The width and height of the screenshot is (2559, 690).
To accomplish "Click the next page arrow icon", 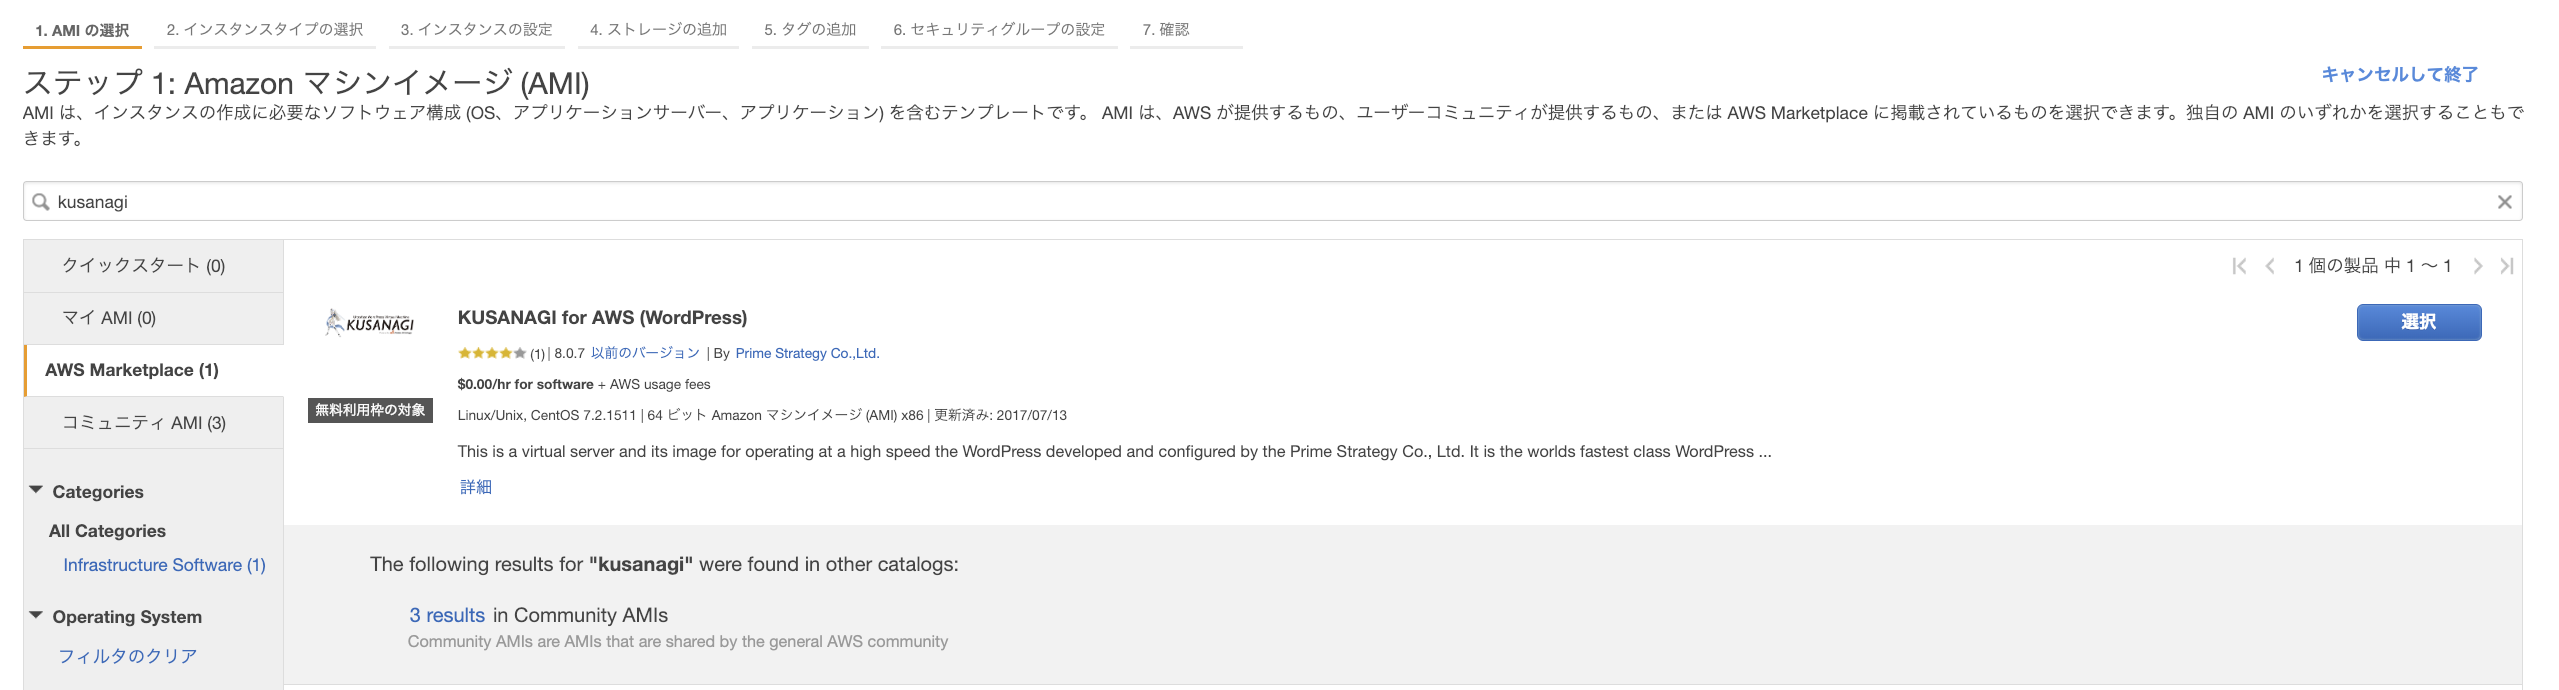I will [x=2478, y=265].
